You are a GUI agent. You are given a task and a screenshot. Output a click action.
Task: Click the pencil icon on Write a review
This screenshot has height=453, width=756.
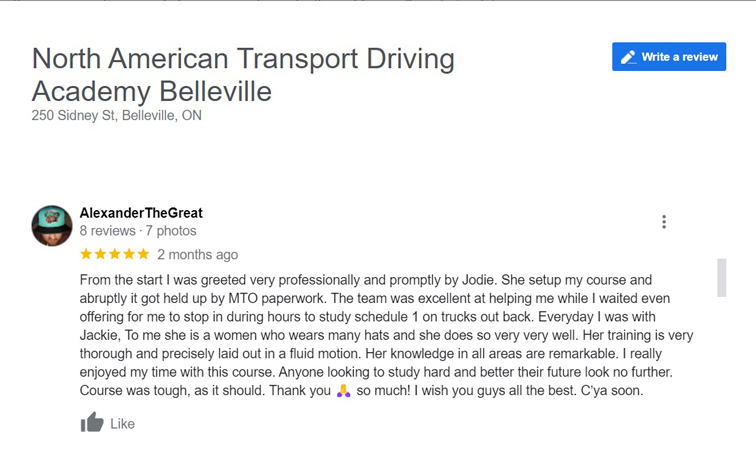[x=629, y=57]
